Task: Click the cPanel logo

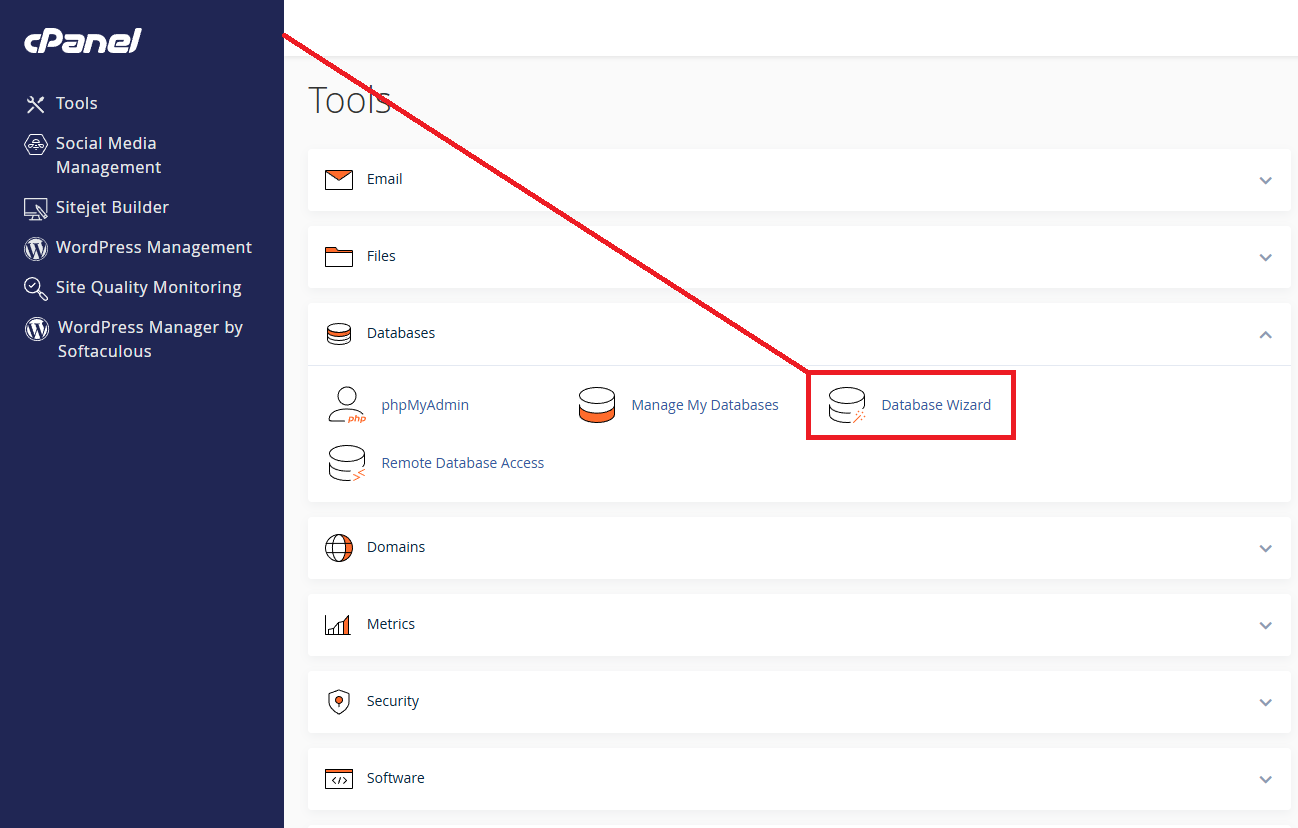Action: click(x=83, y=41)
